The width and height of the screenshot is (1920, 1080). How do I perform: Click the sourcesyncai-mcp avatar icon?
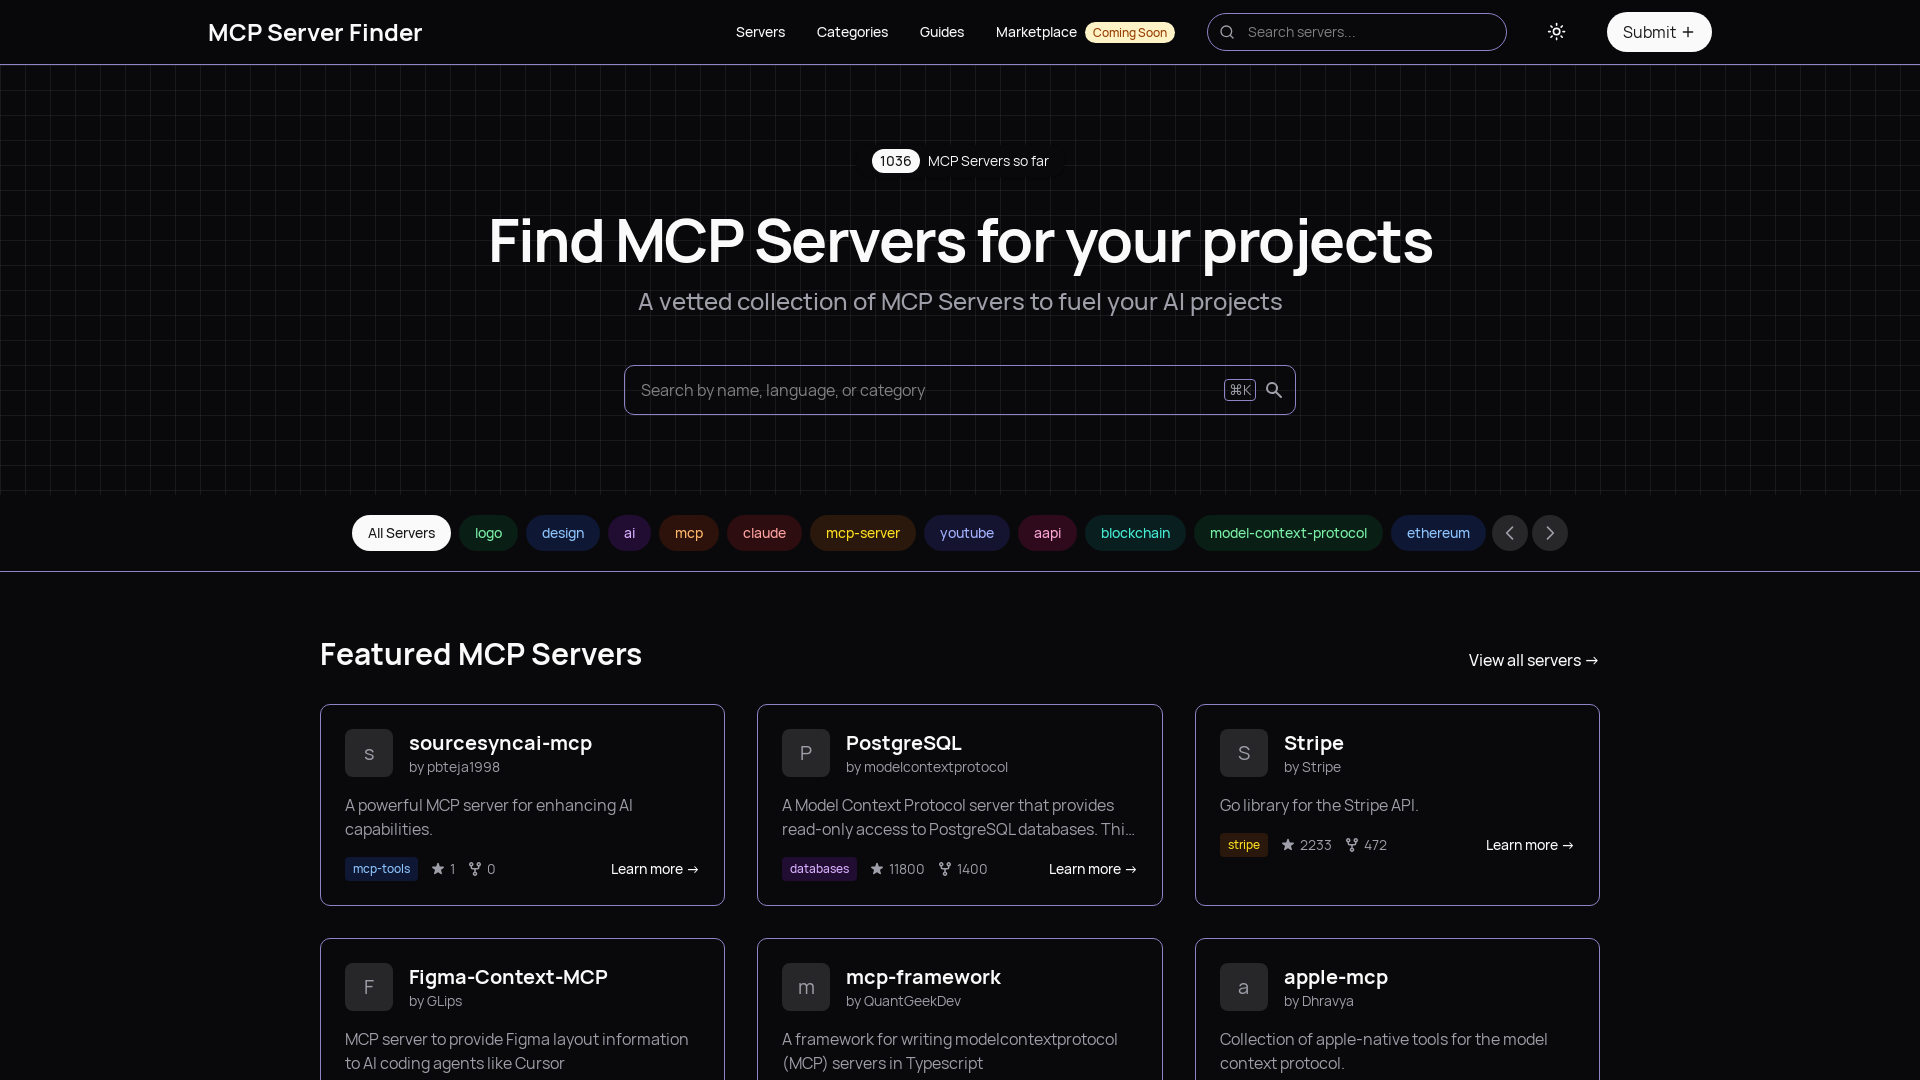[369, 753]
